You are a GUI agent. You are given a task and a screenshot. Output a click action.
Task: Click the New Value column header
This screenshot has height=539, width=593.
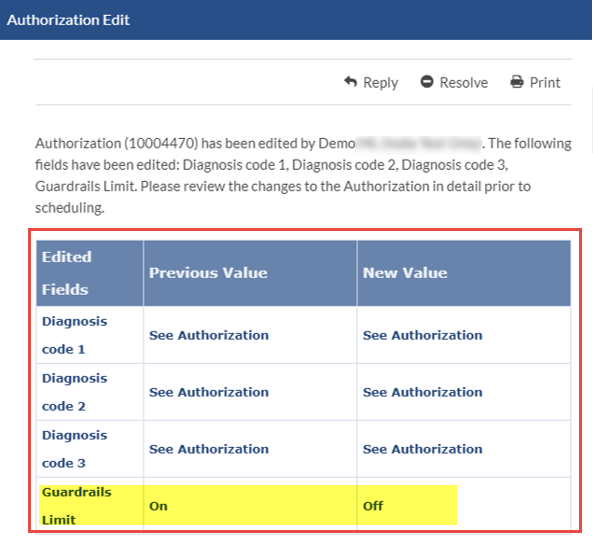pos(464,273)
